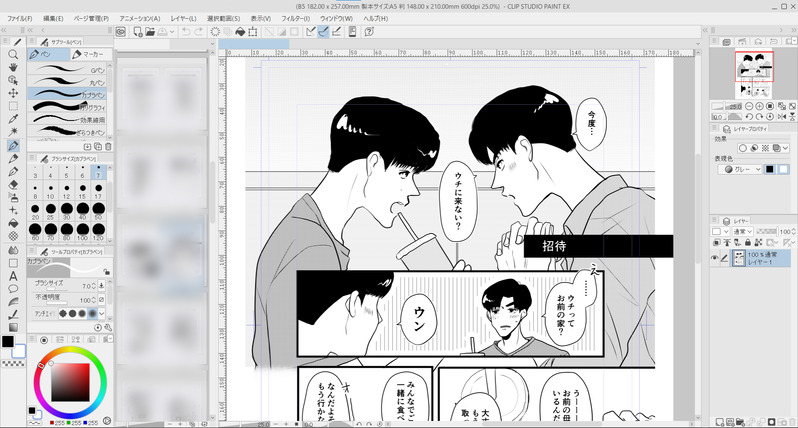Open color palette tabs overflow dropdown
Image resolution: width=798 pixels, height=428 pixels.
click(x=110, y=339)
